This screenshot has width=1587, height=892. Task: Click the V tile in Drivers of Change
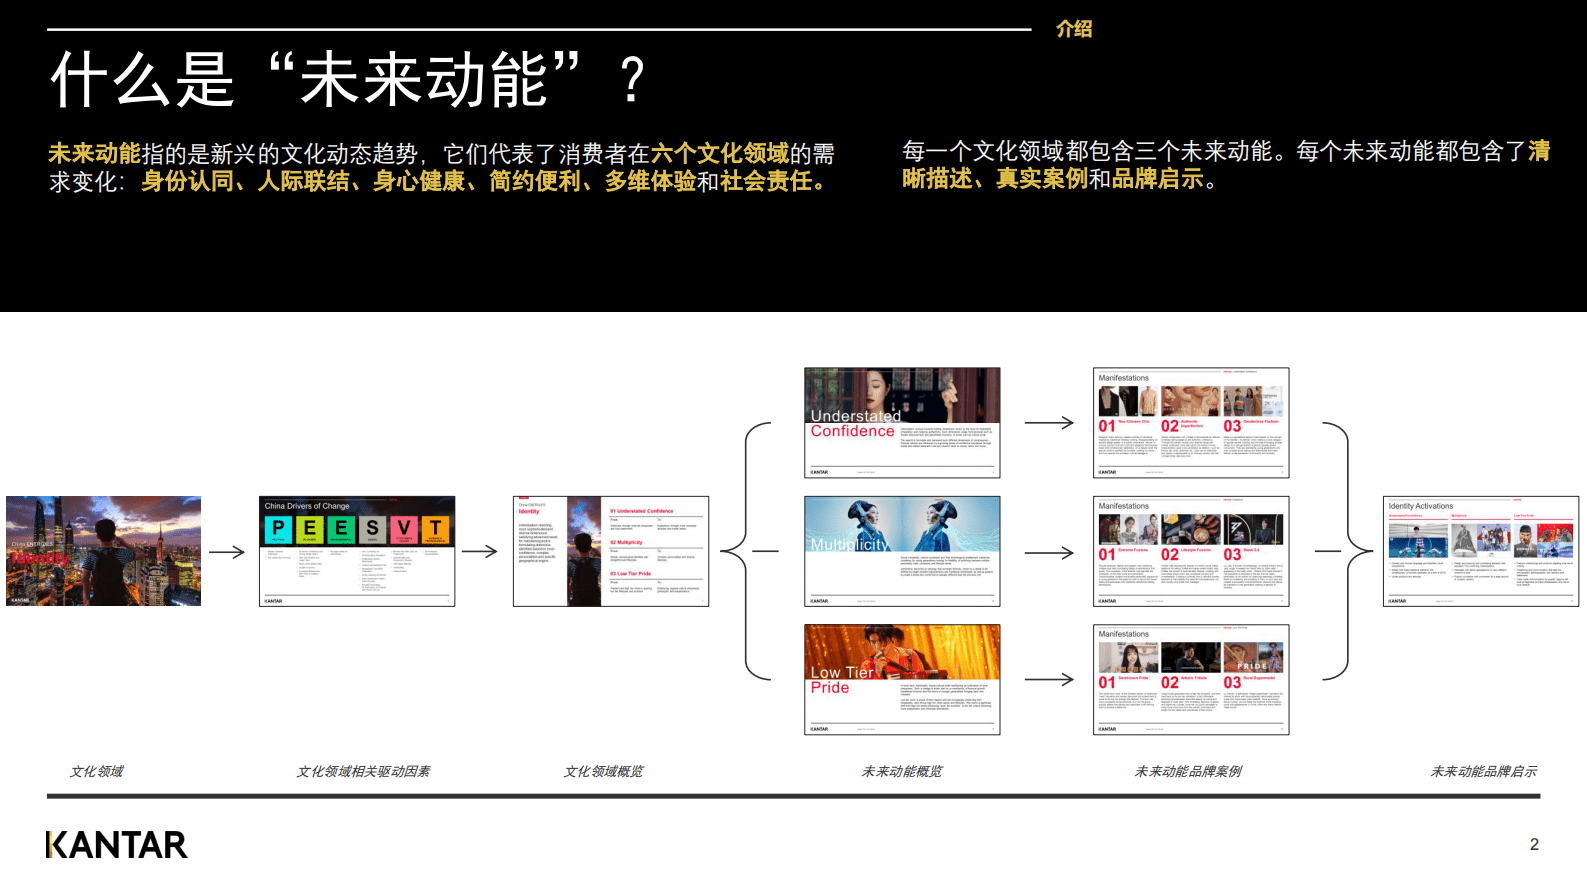(404, 529)
